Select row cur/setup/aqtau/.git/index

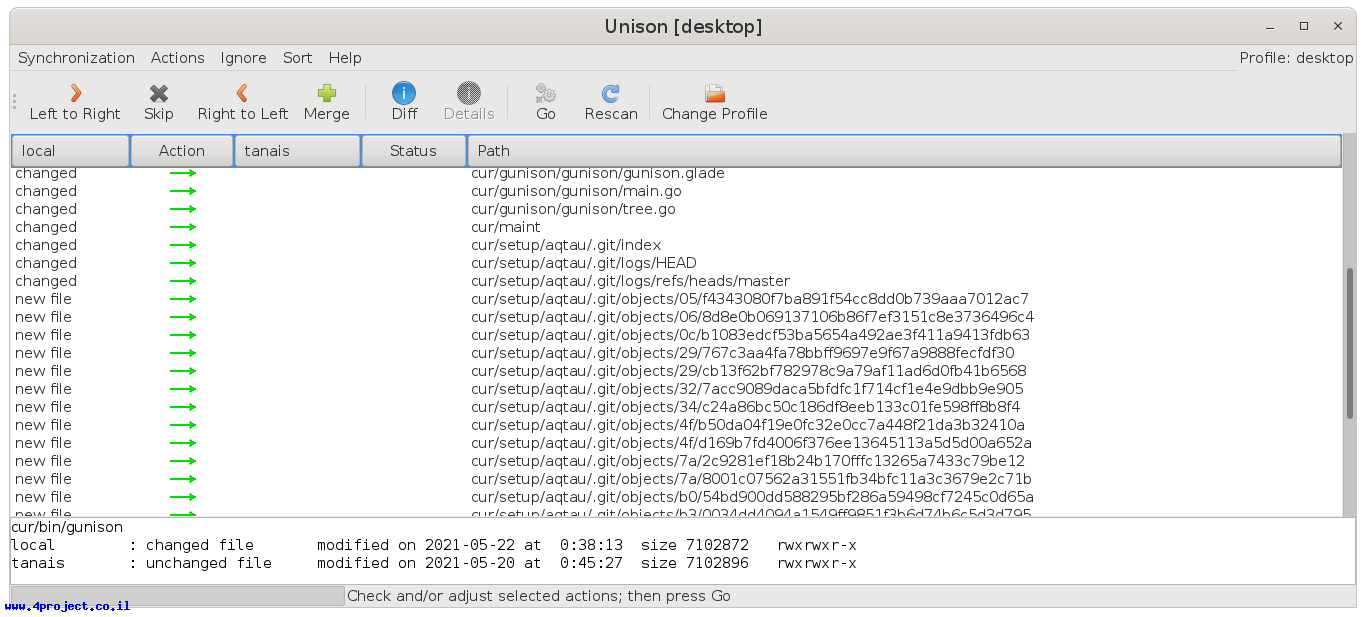click(677, 245)
